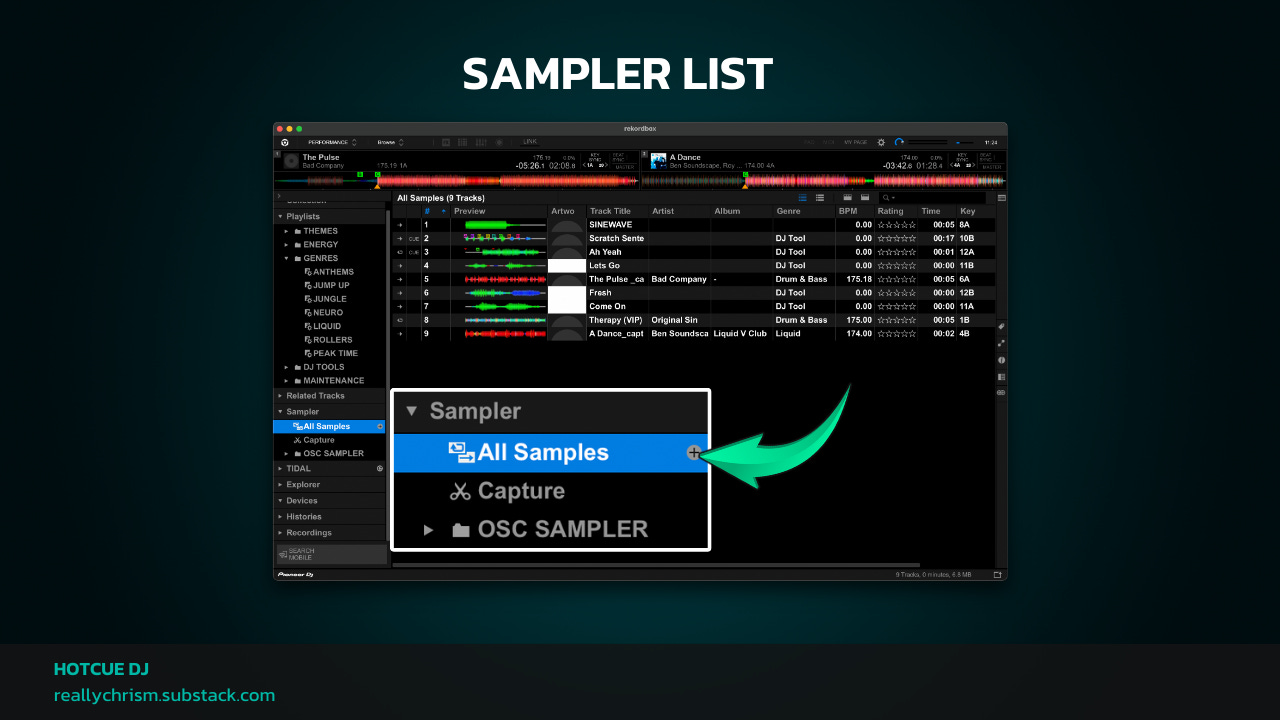The width and height of the screenshot is (1280, 720).
Task: Expand the Devices section
Action: coord(280,500)
